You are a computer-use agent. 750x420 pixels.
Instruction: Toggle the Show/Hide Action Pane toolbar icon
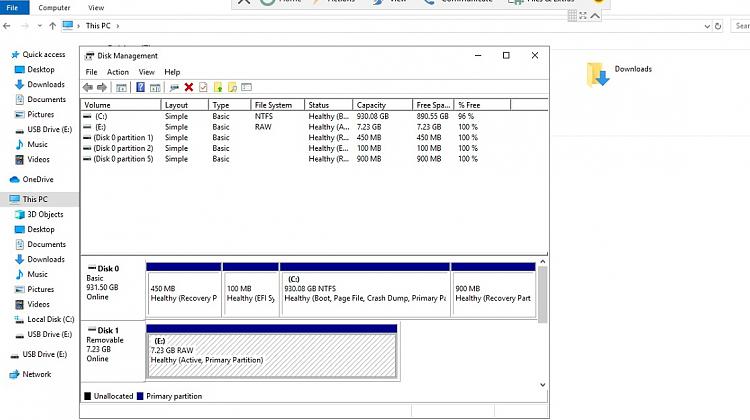[x=155, y=87]
